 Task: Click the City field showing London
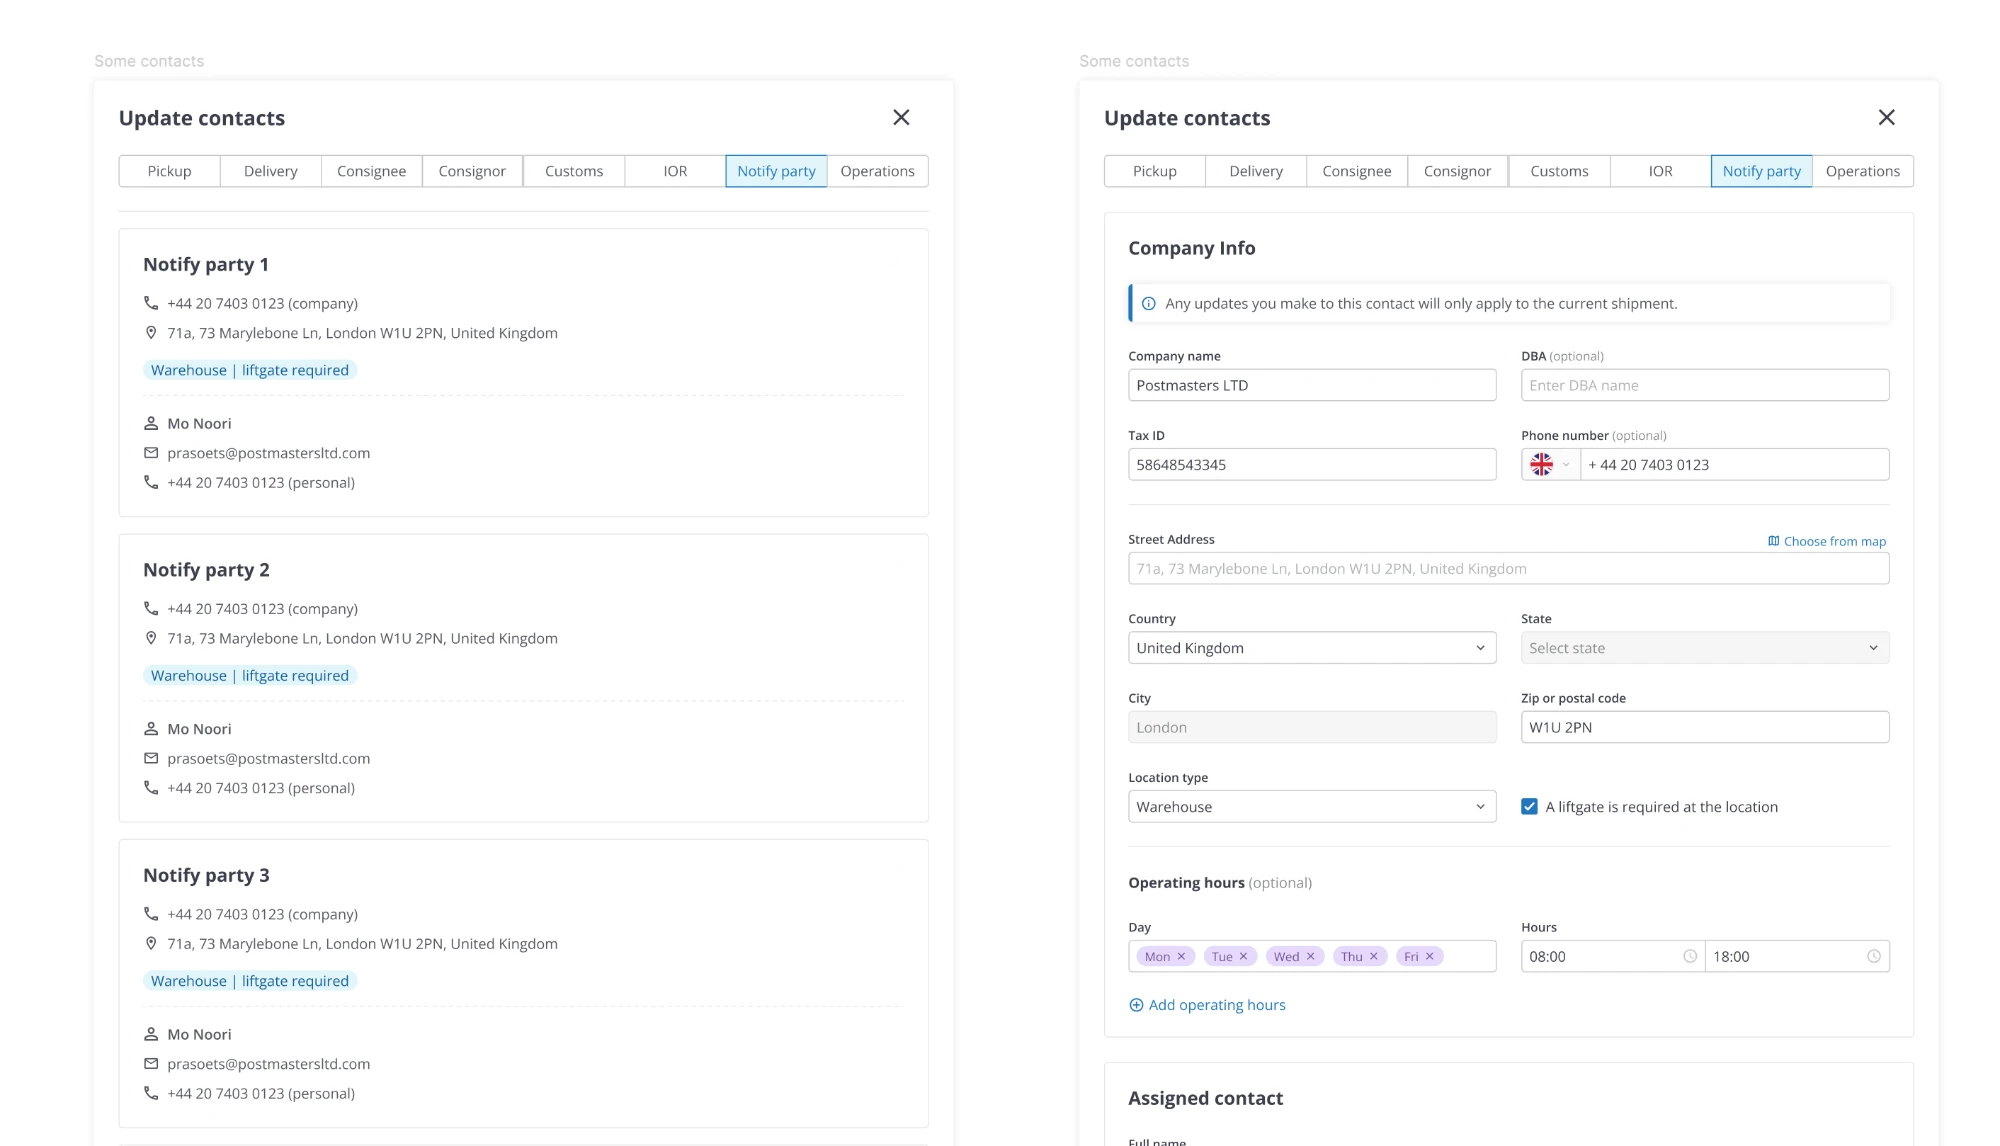(1312, 727)
